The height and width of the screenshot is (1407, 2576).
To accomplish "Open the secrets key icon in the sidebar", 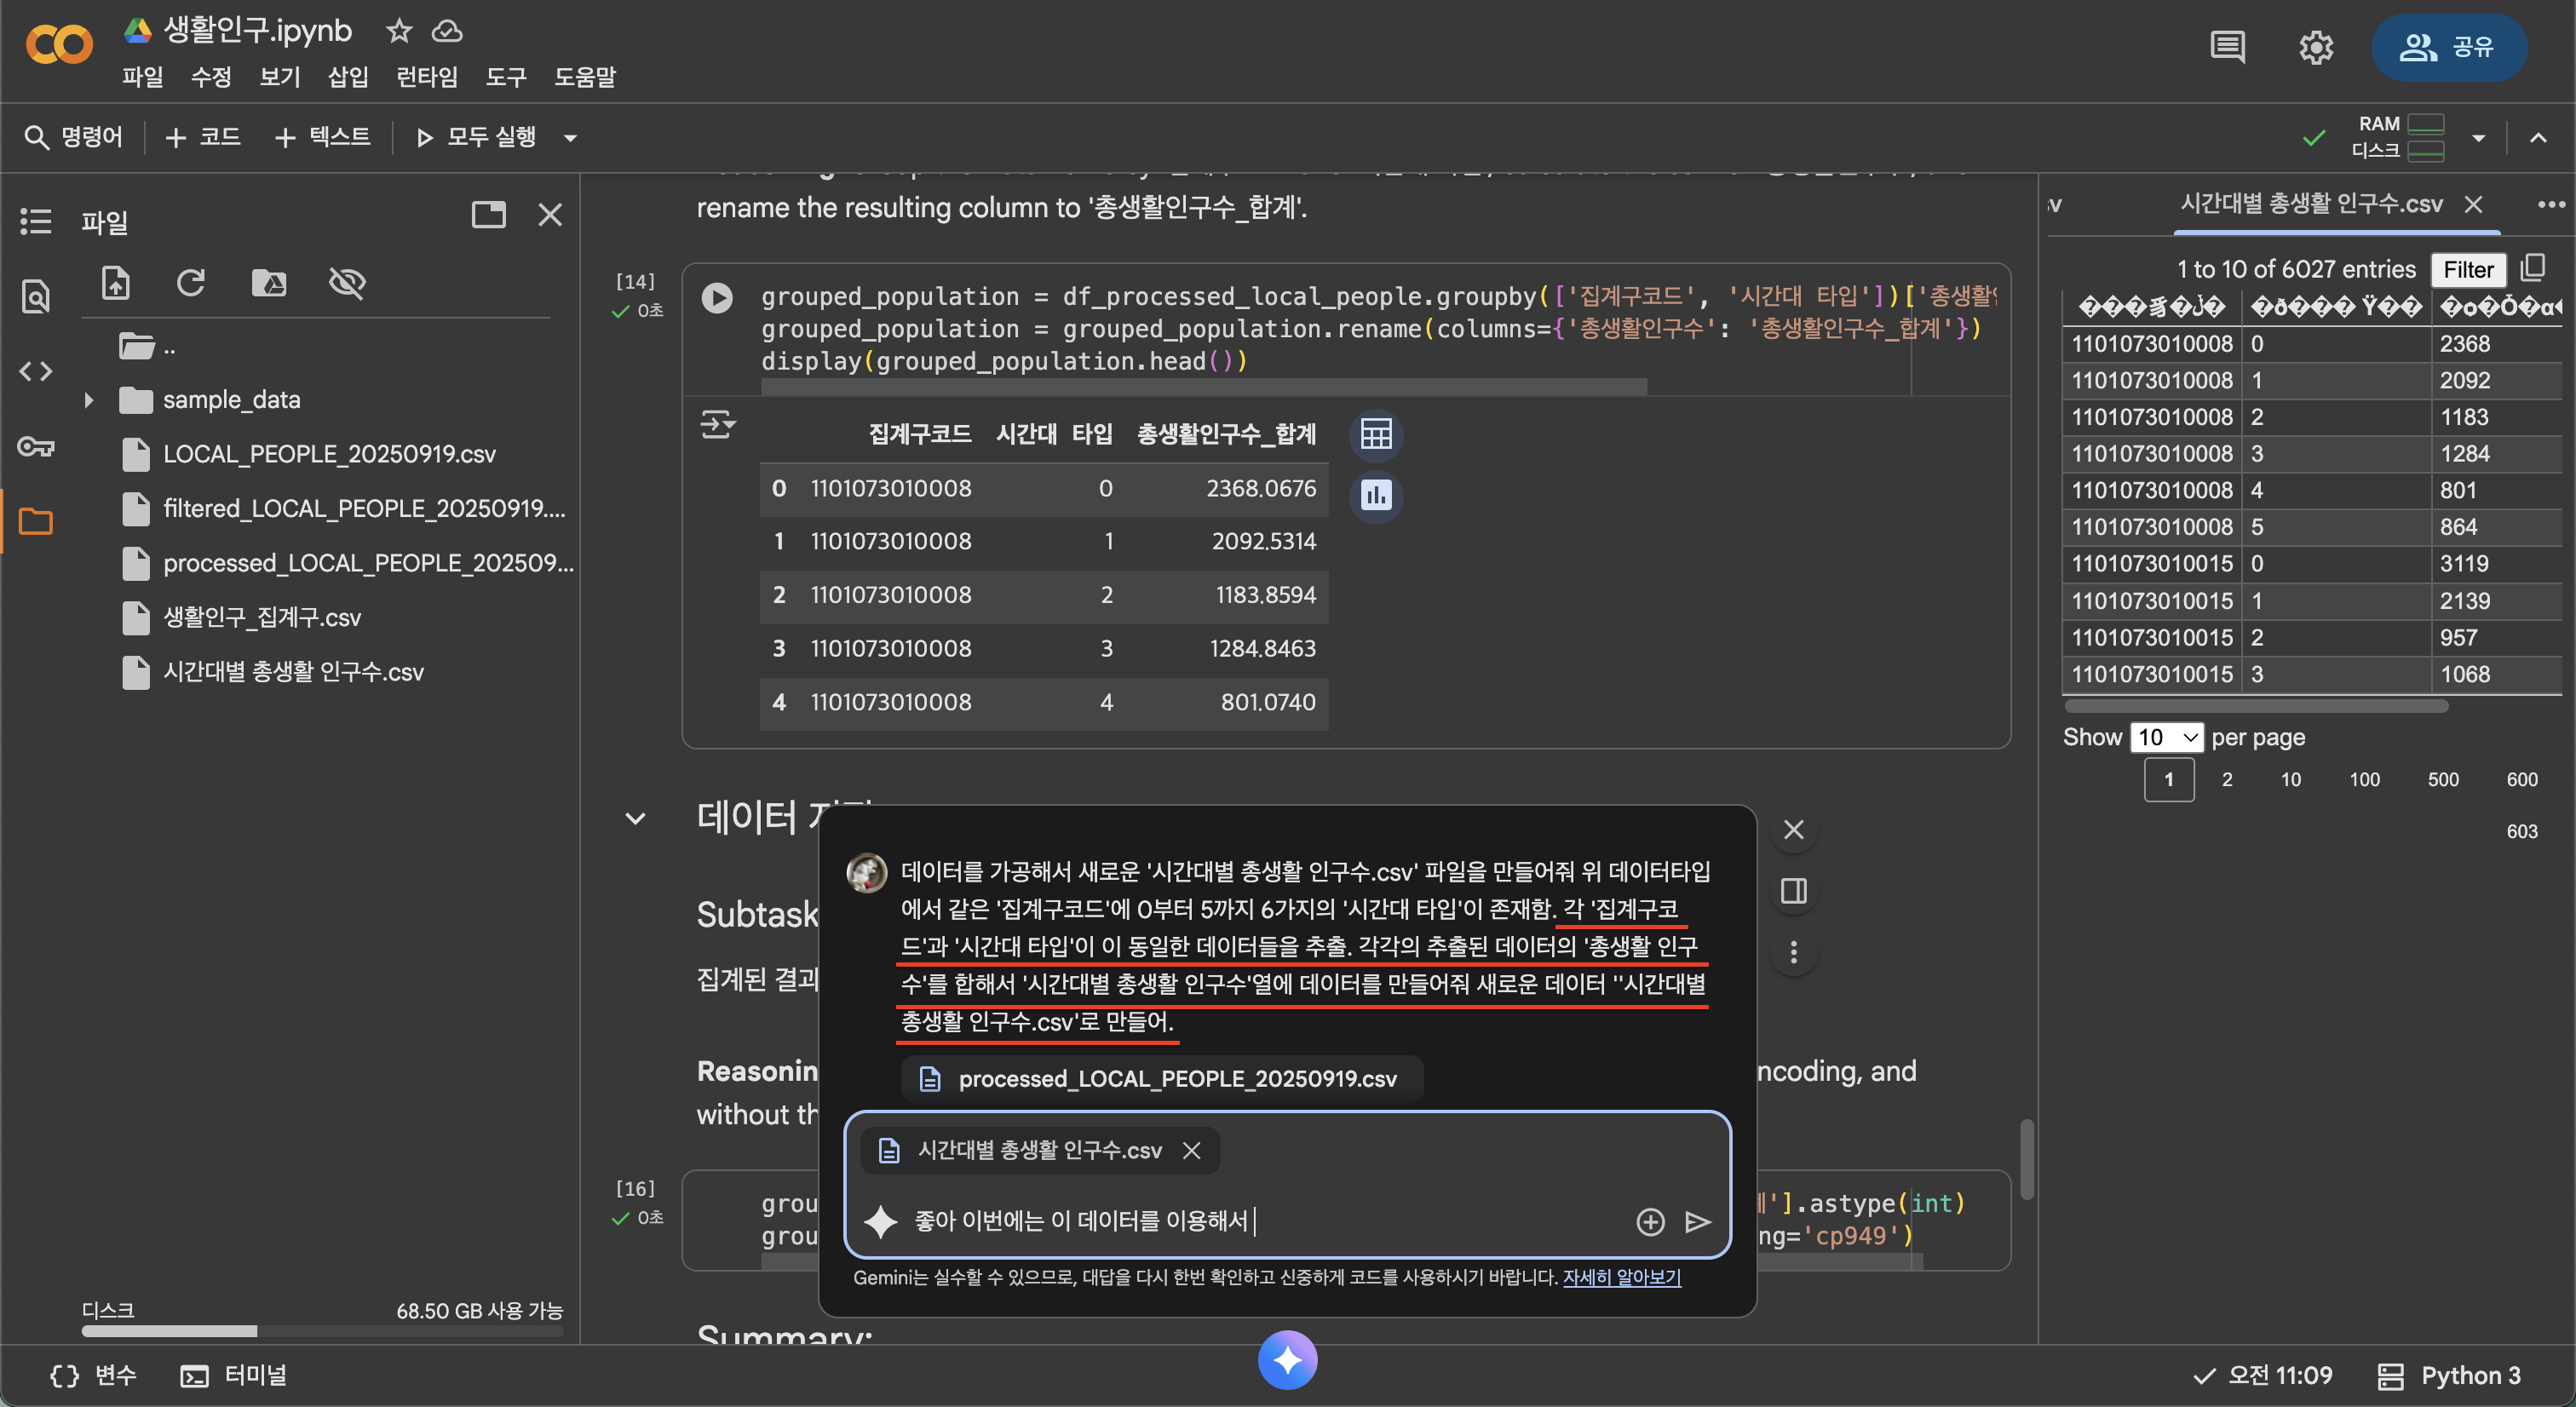I will point(36,447).
